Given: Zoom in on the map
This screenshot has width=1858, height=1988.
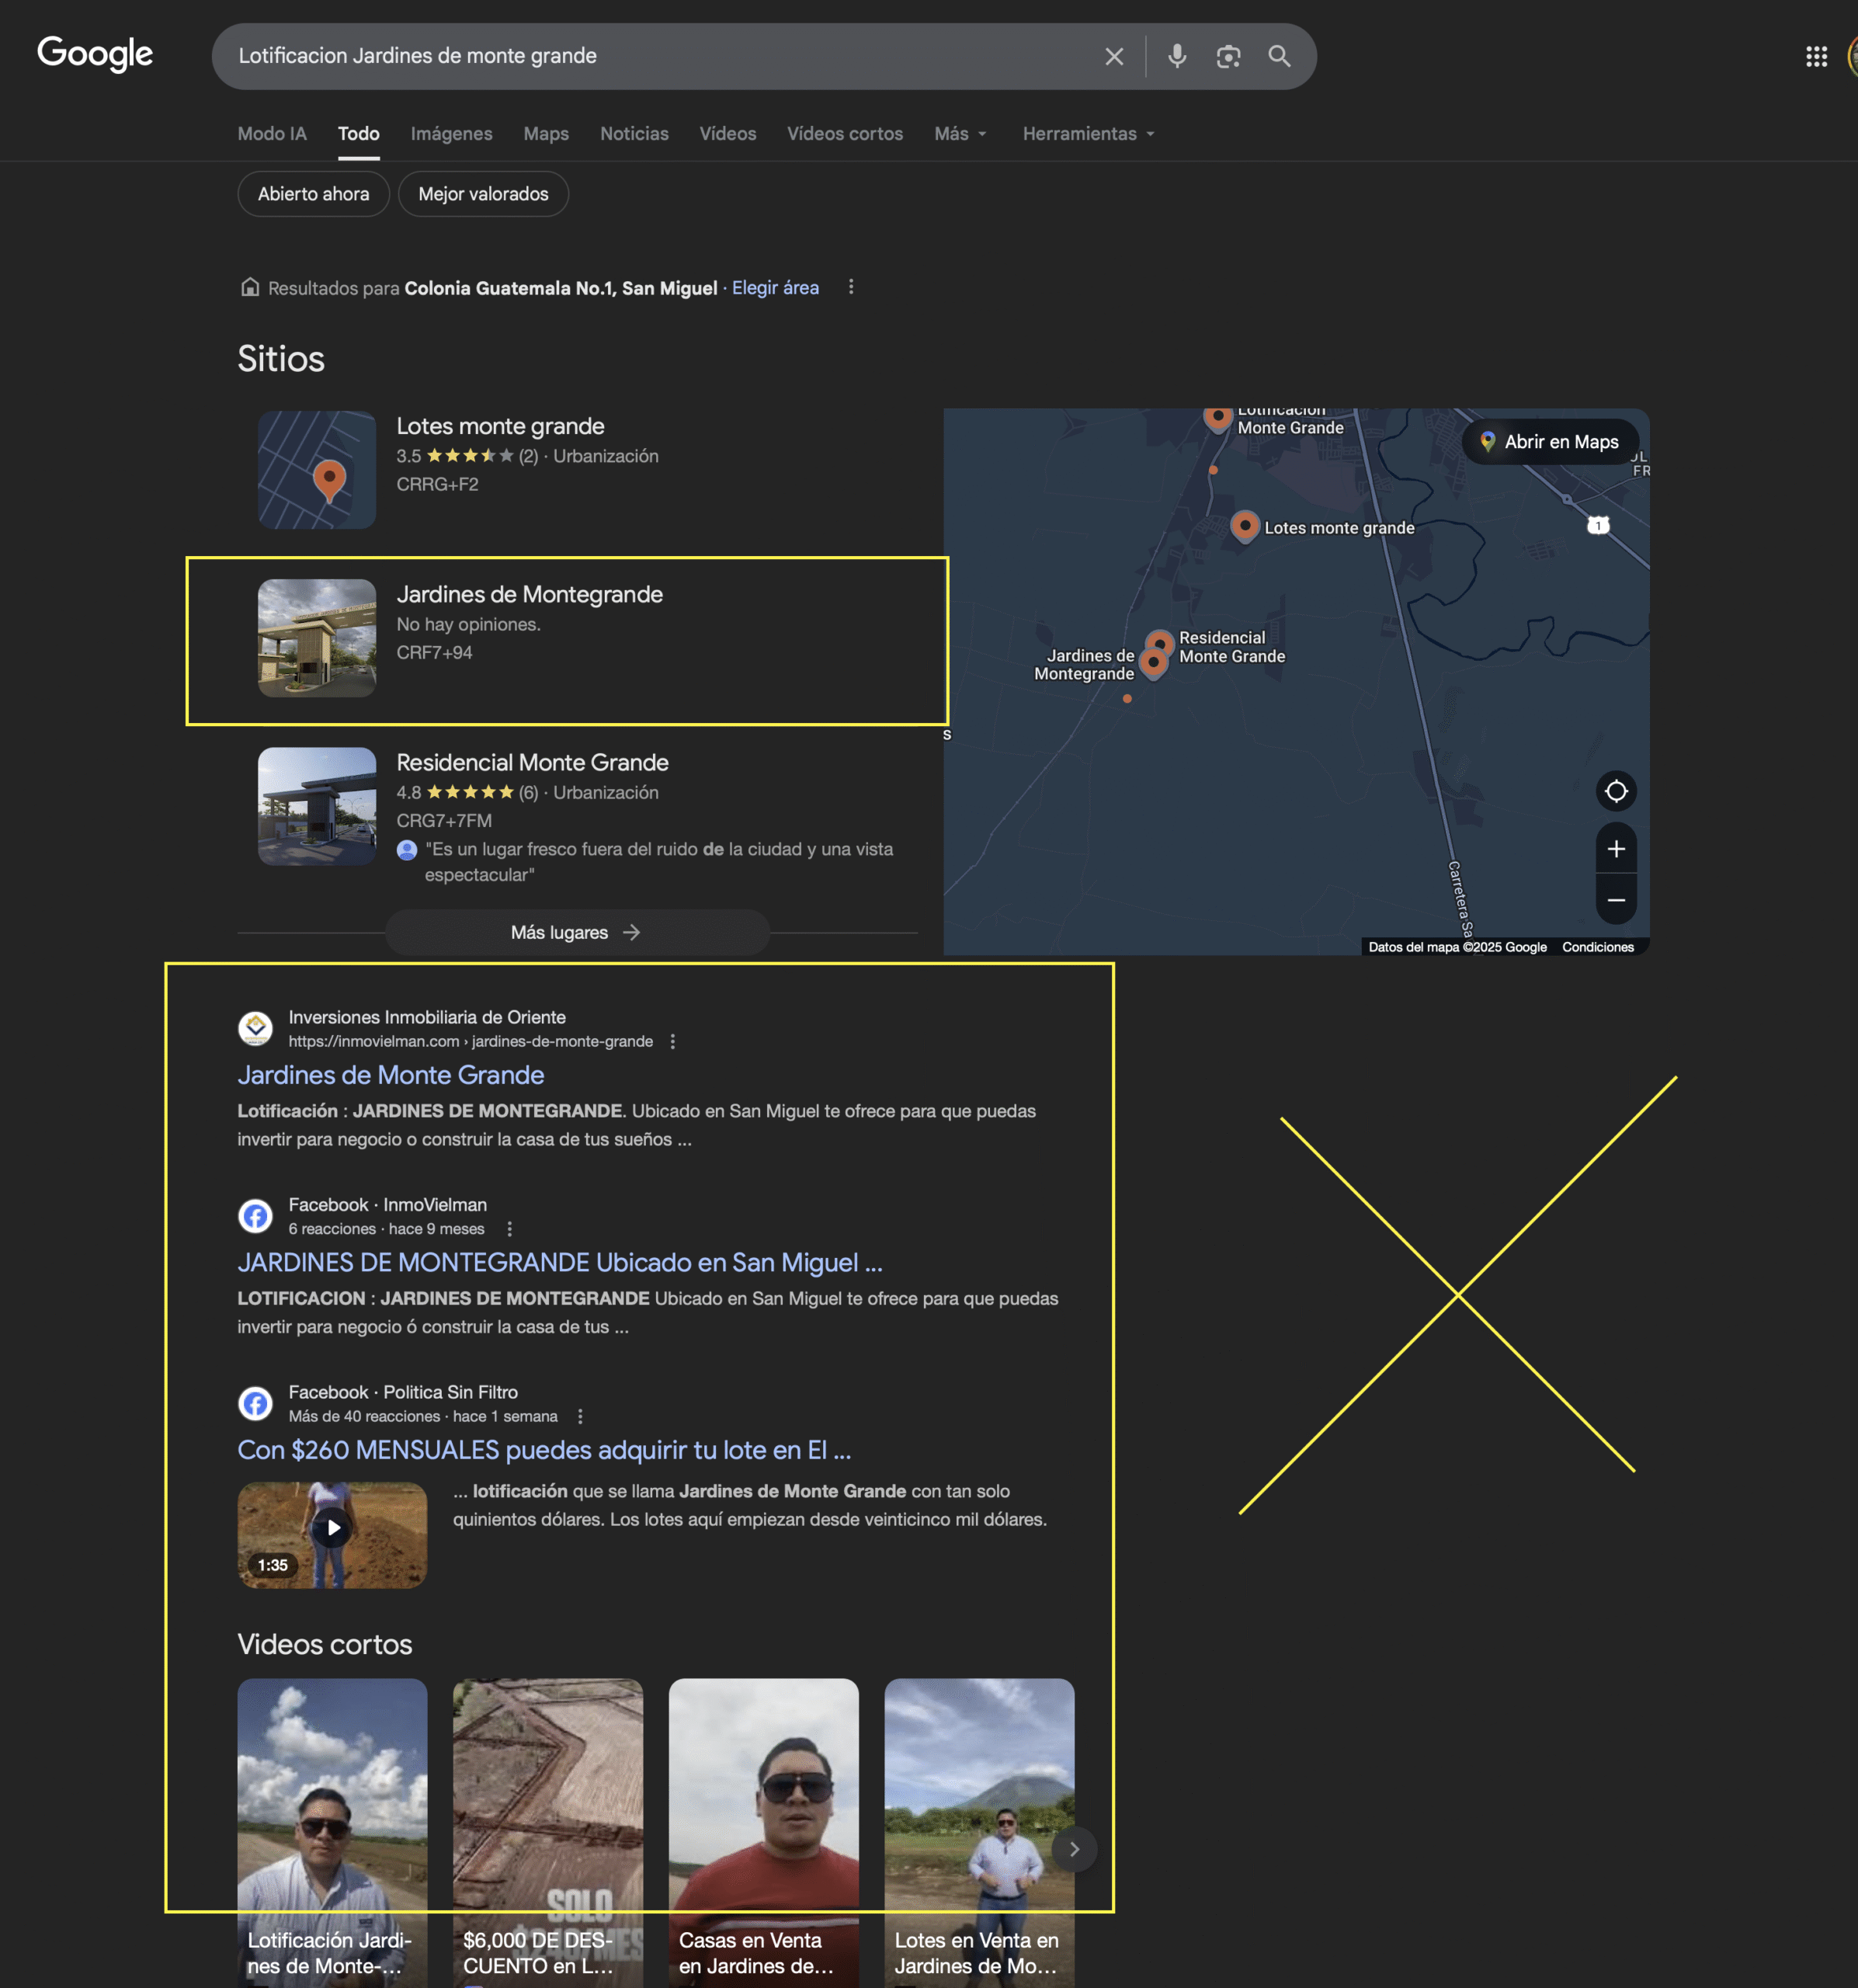Looking at the screenshot, I should [1616, 849].
